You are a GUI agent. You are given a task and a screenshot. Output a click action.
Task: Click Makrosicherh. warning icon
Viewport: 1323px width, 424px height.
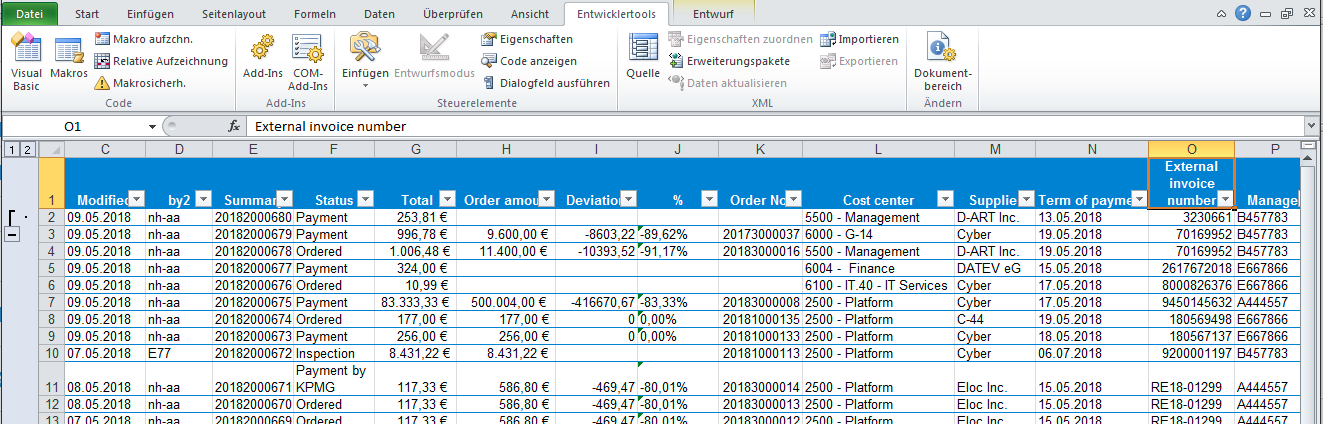(104, 83)
